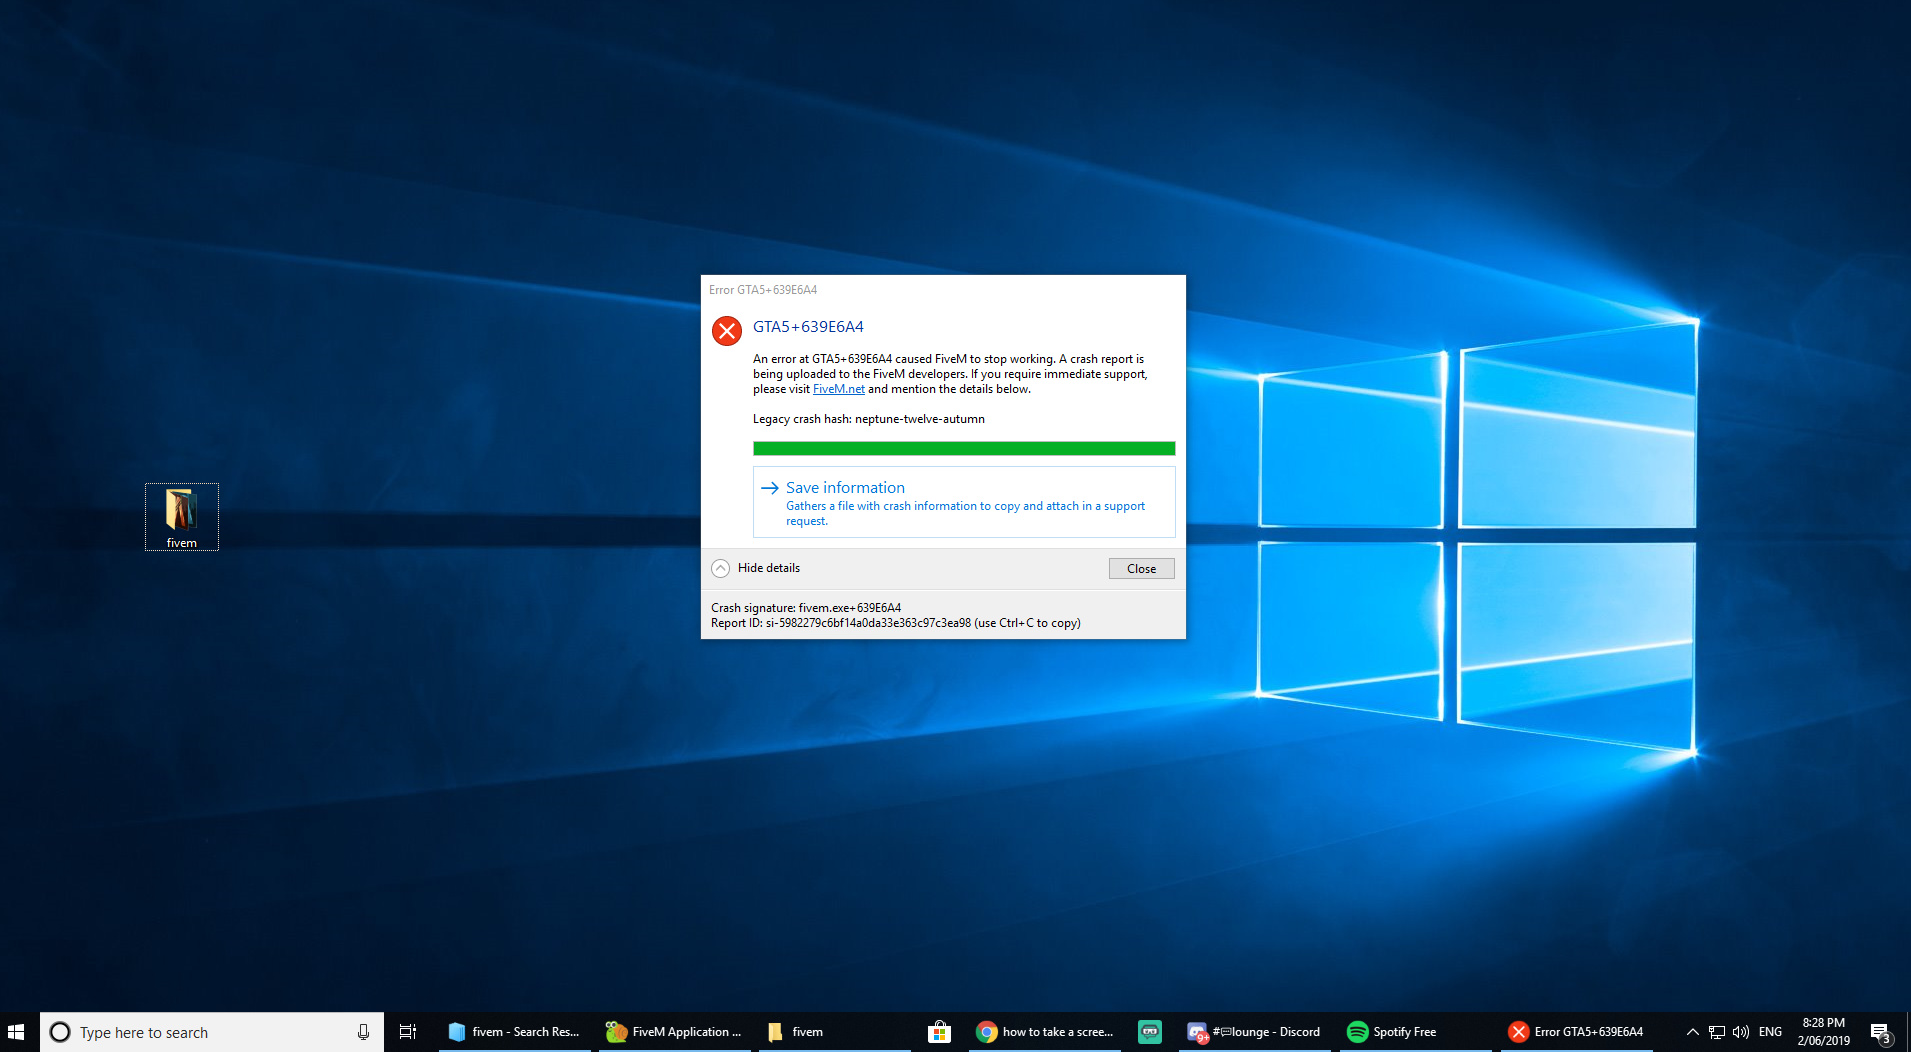The height and width of the screenshot is (1052, 1911).
Task: Open the fivem folder on the desktop
Action: (x=181, y=514)
